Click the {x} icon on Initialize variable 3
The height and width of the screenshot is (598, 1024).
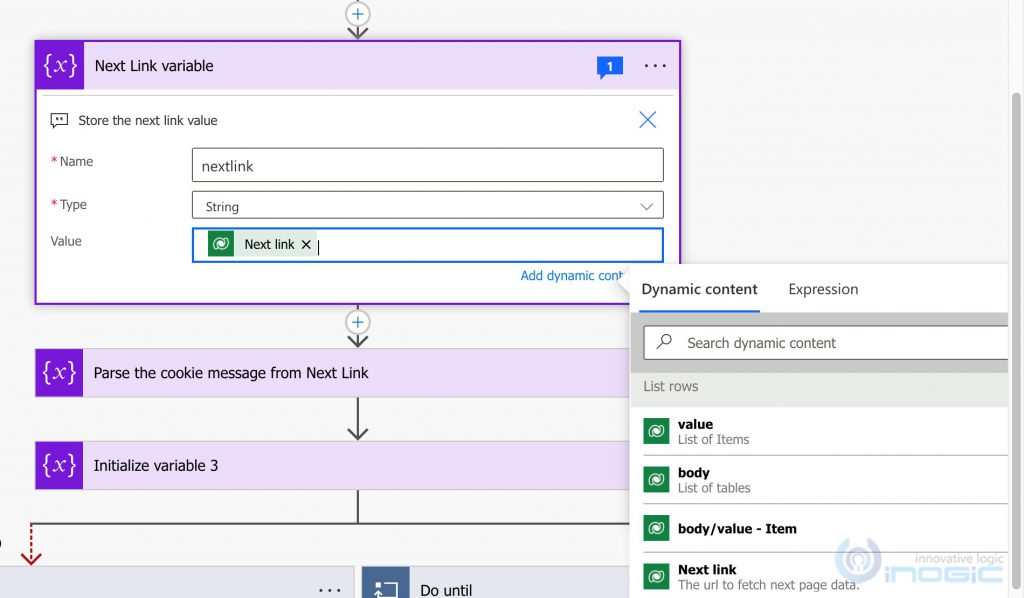[x=59, y=465]
